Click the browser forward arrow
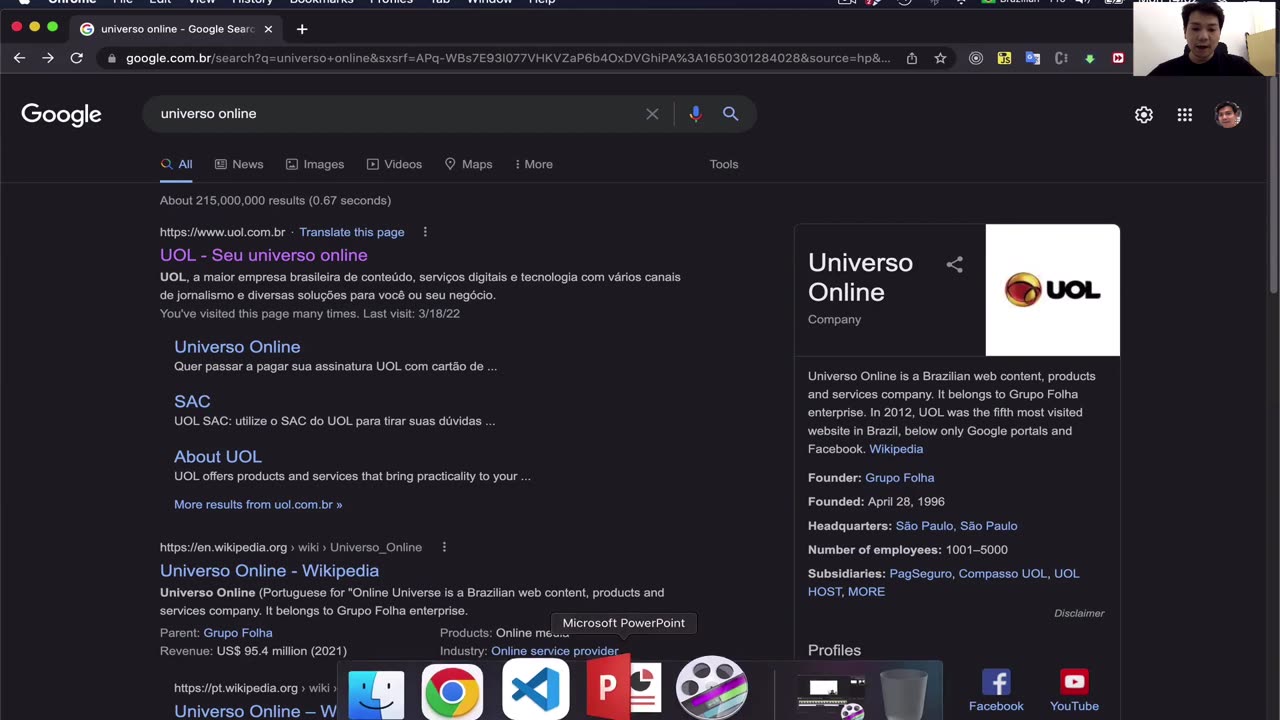The width and height of the screenshot is (1280, 720). point(48,58)
